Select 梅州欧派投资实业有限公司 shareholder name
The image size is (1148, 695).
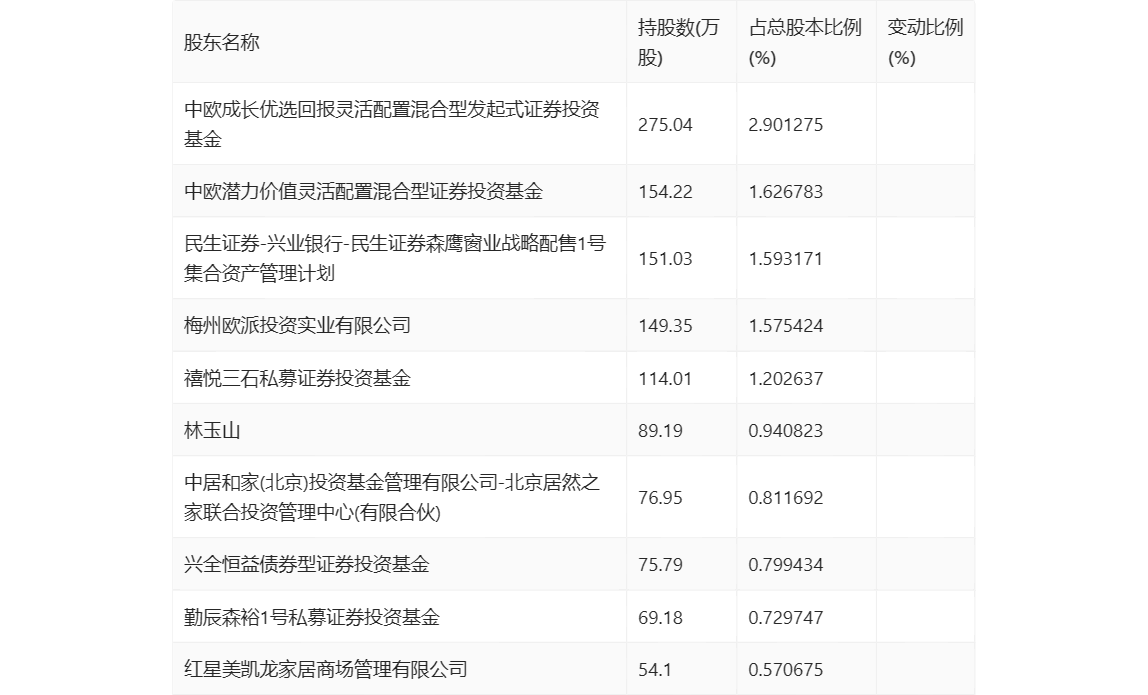(x=297, y=325)
